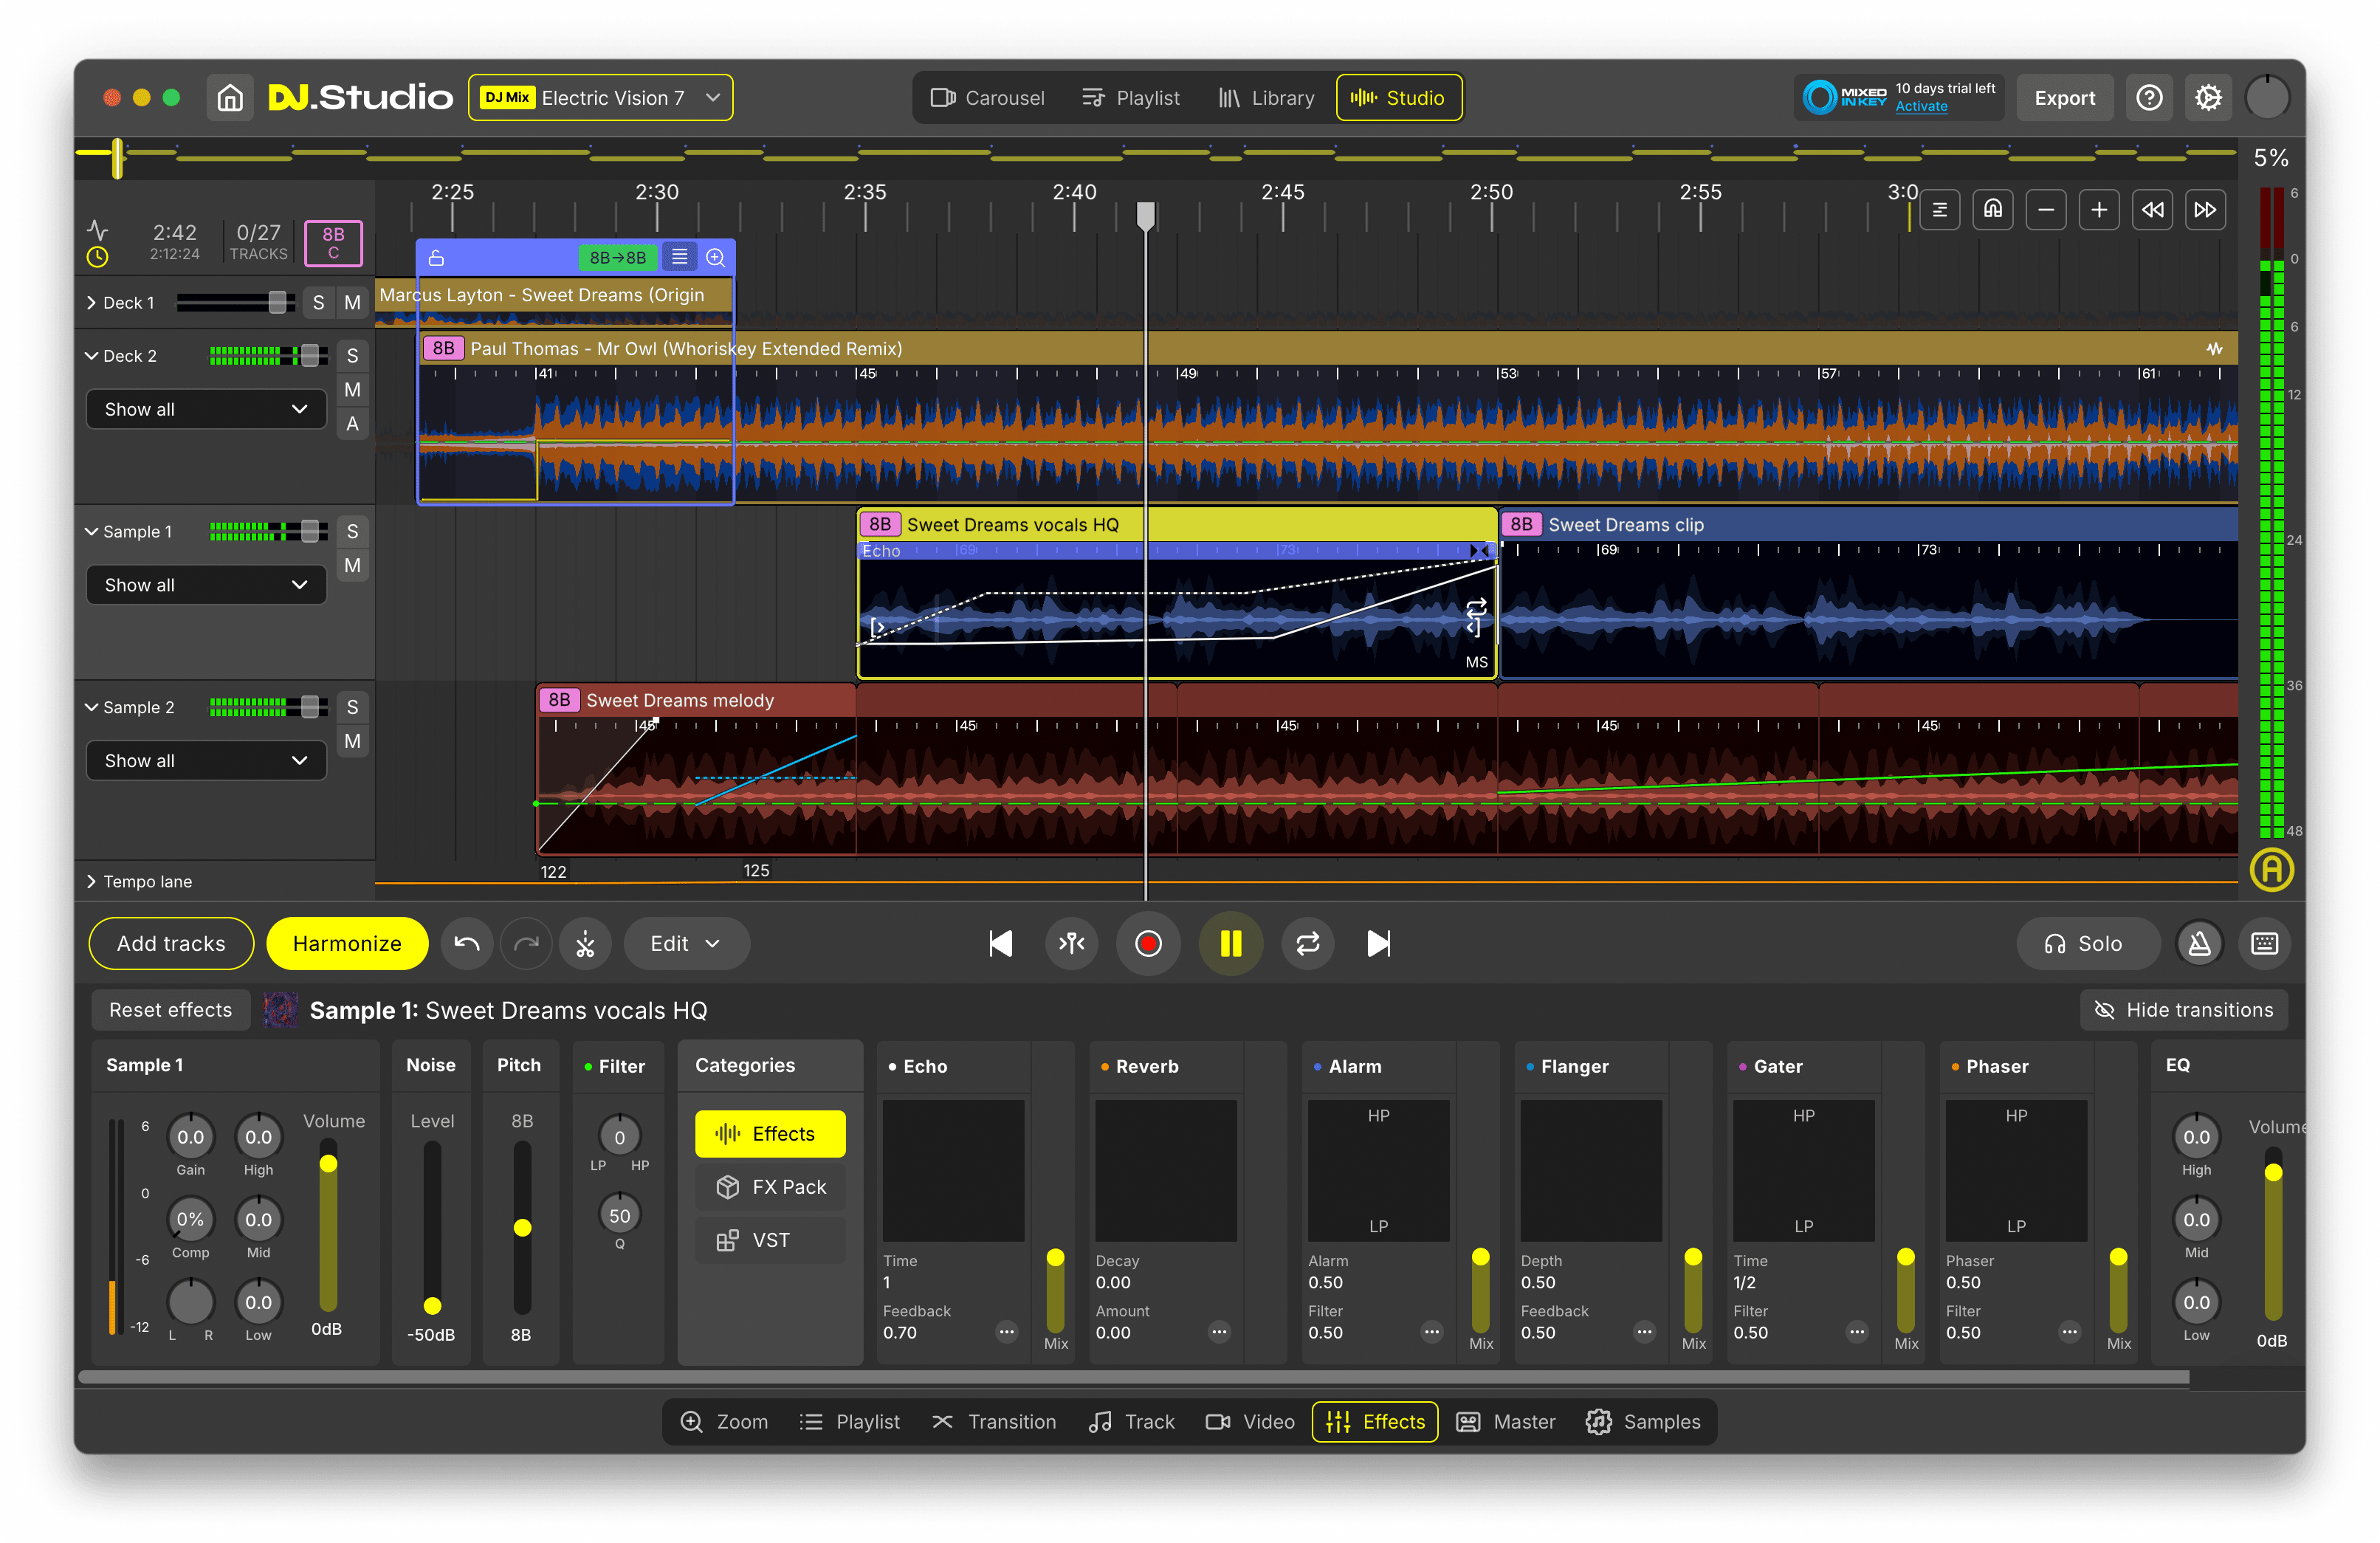The width and height of the screenshot is (2380, 1543).
Task: Click the Noise Level slider handle
Action: pyautogui.click(x=432, y=1305)
